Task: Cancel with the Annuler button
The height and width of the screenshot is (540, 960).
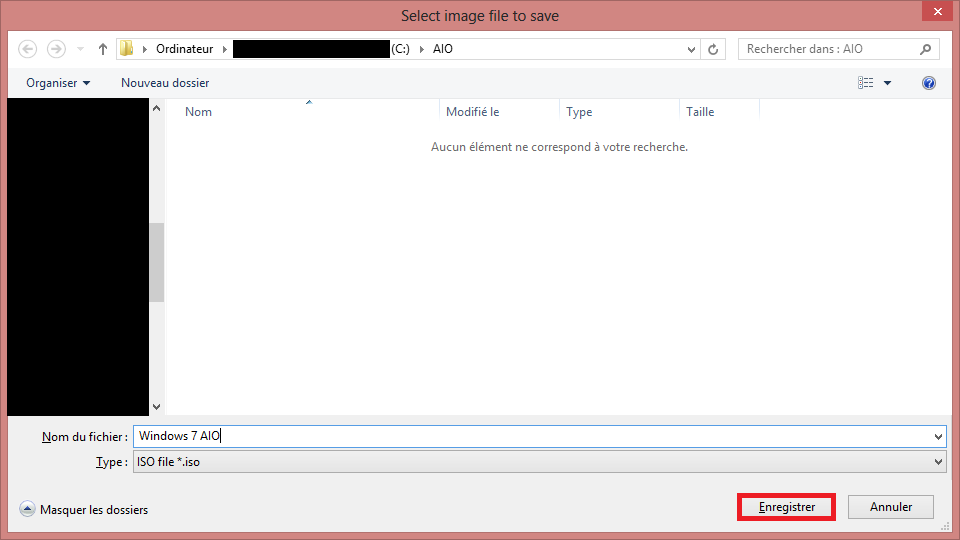Action: tap(890, 507)
